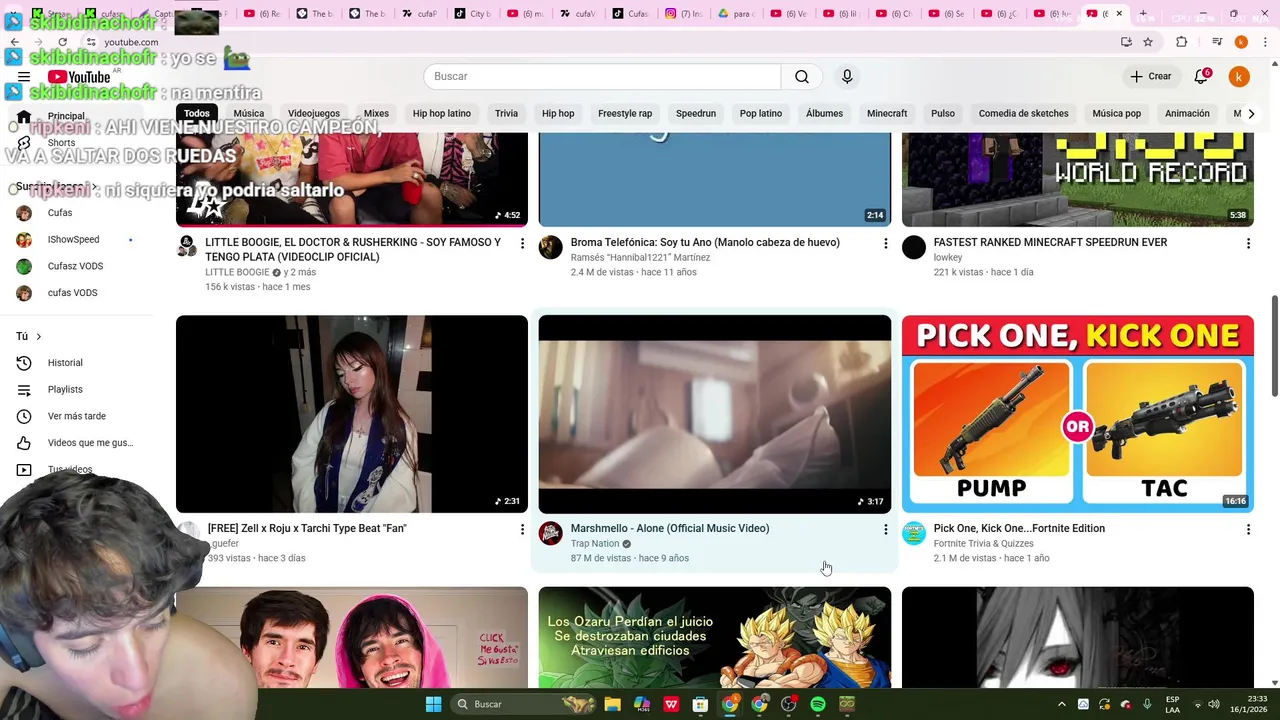The width and height of the screenshot is (1280, 720).
Task: Click the search magnifier button
Action: click(x=802, y=77)
